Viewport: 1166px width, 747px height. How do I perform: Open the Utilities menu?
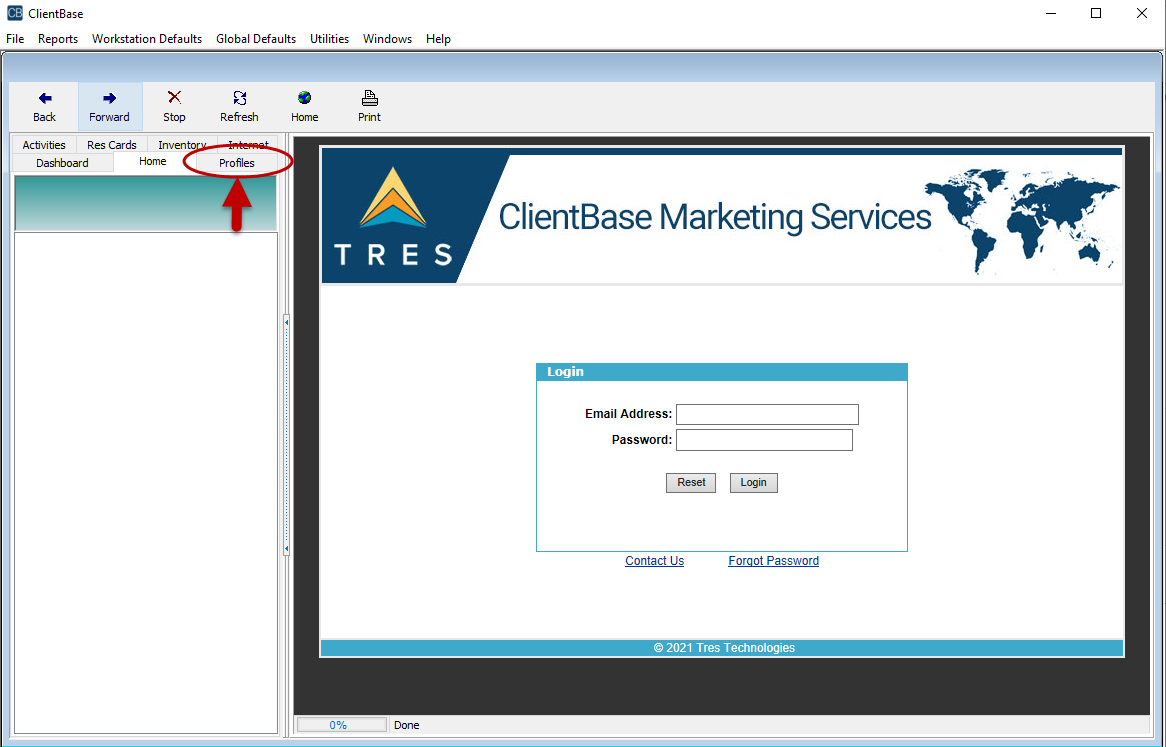(x=329, y=39)
